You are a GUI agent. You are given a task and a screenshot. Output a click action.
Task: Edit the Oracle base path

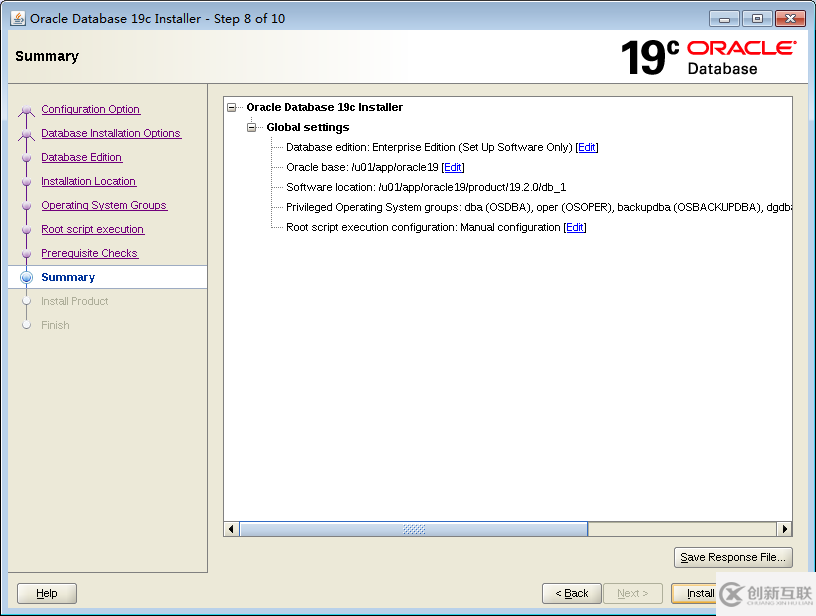pyautogui.click(x=452, y=168)
